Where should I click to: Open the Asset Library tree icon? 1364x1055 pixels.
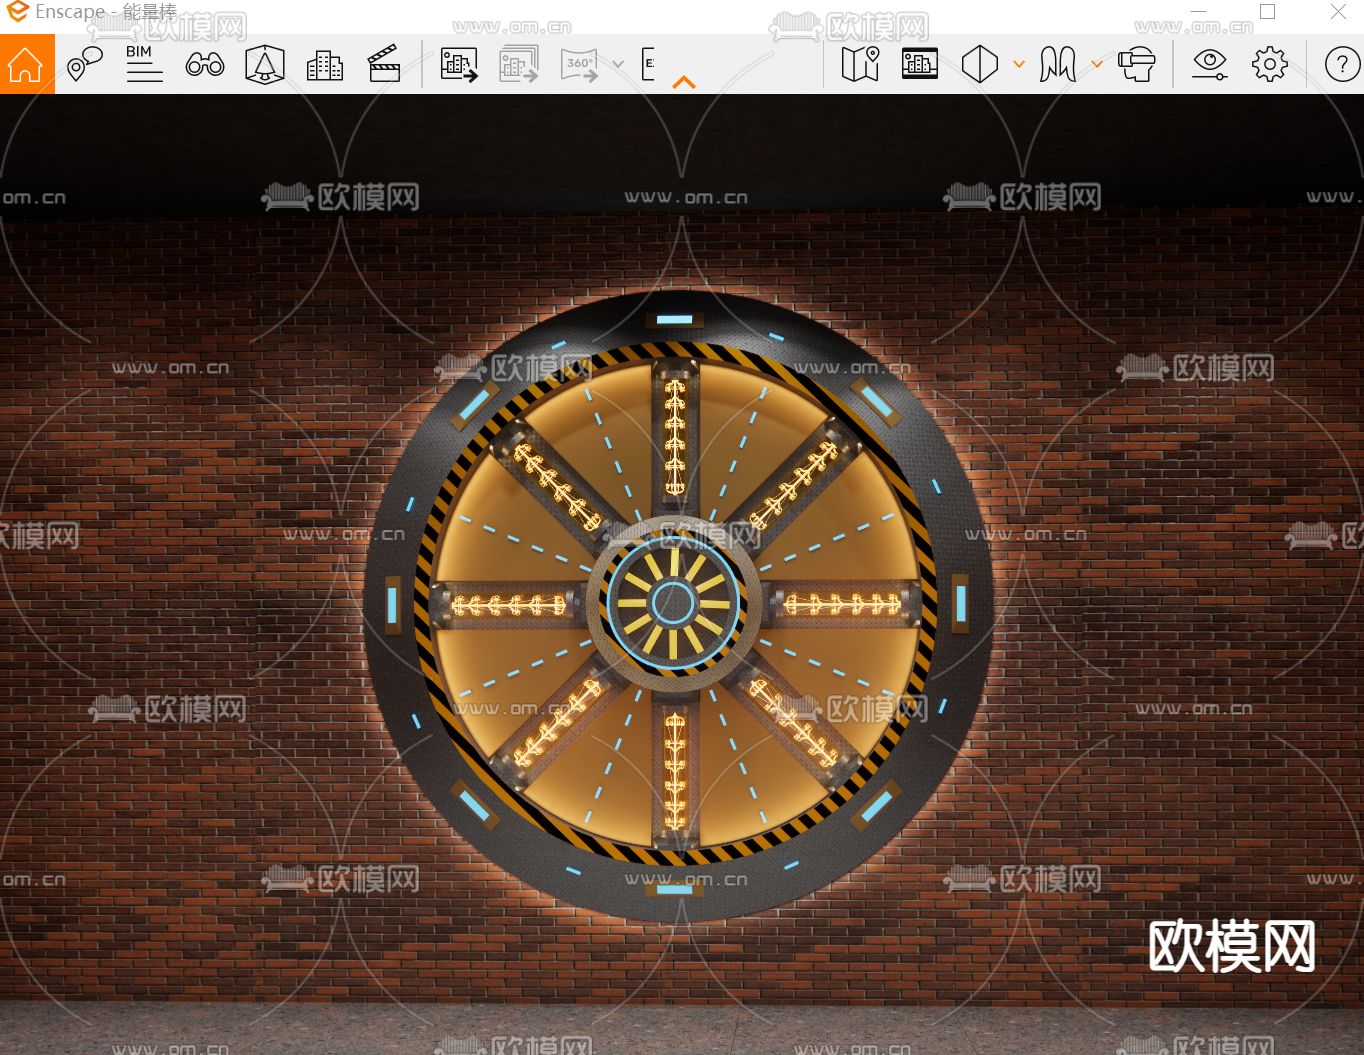265,65
